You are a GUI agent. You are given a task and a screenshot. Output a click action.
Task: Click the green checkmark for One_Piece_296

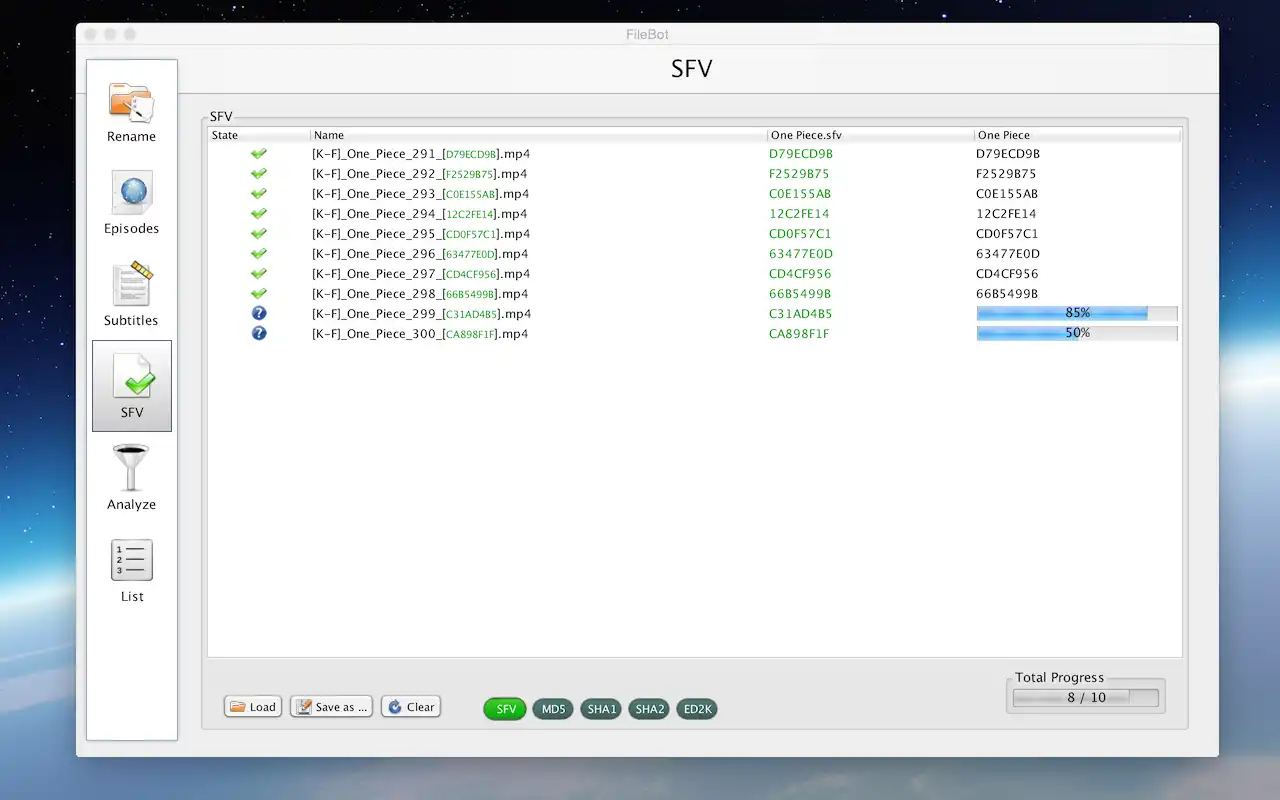coord(259,254)
